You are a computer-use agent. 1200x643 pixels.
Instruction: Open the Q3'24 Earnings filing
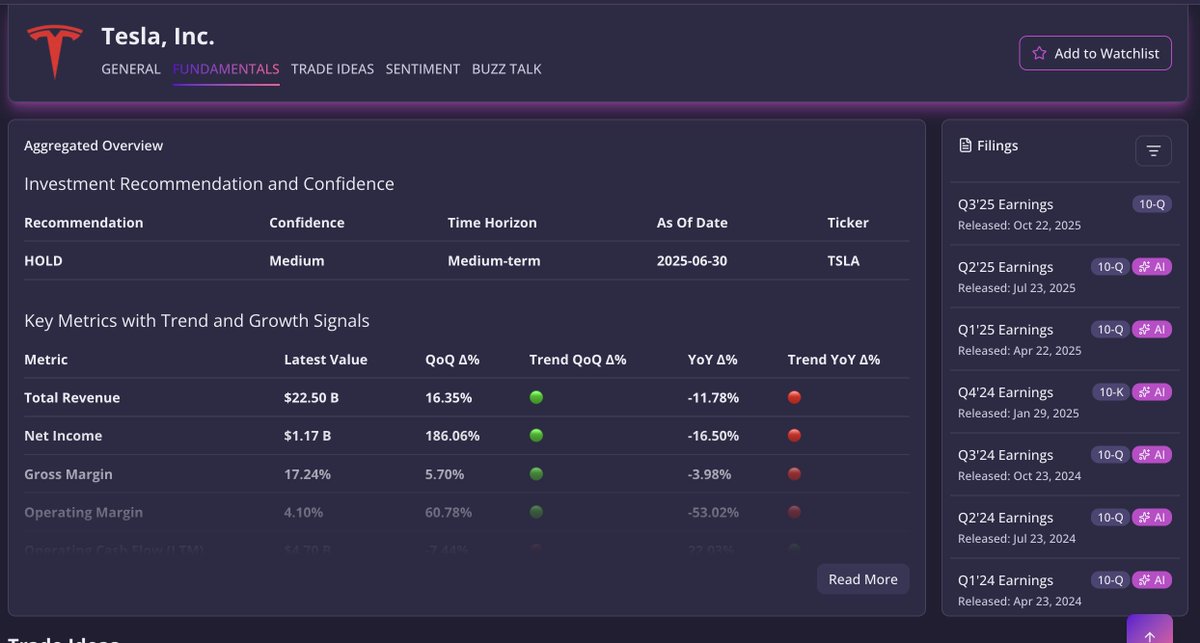click(x=1065, y=464)
